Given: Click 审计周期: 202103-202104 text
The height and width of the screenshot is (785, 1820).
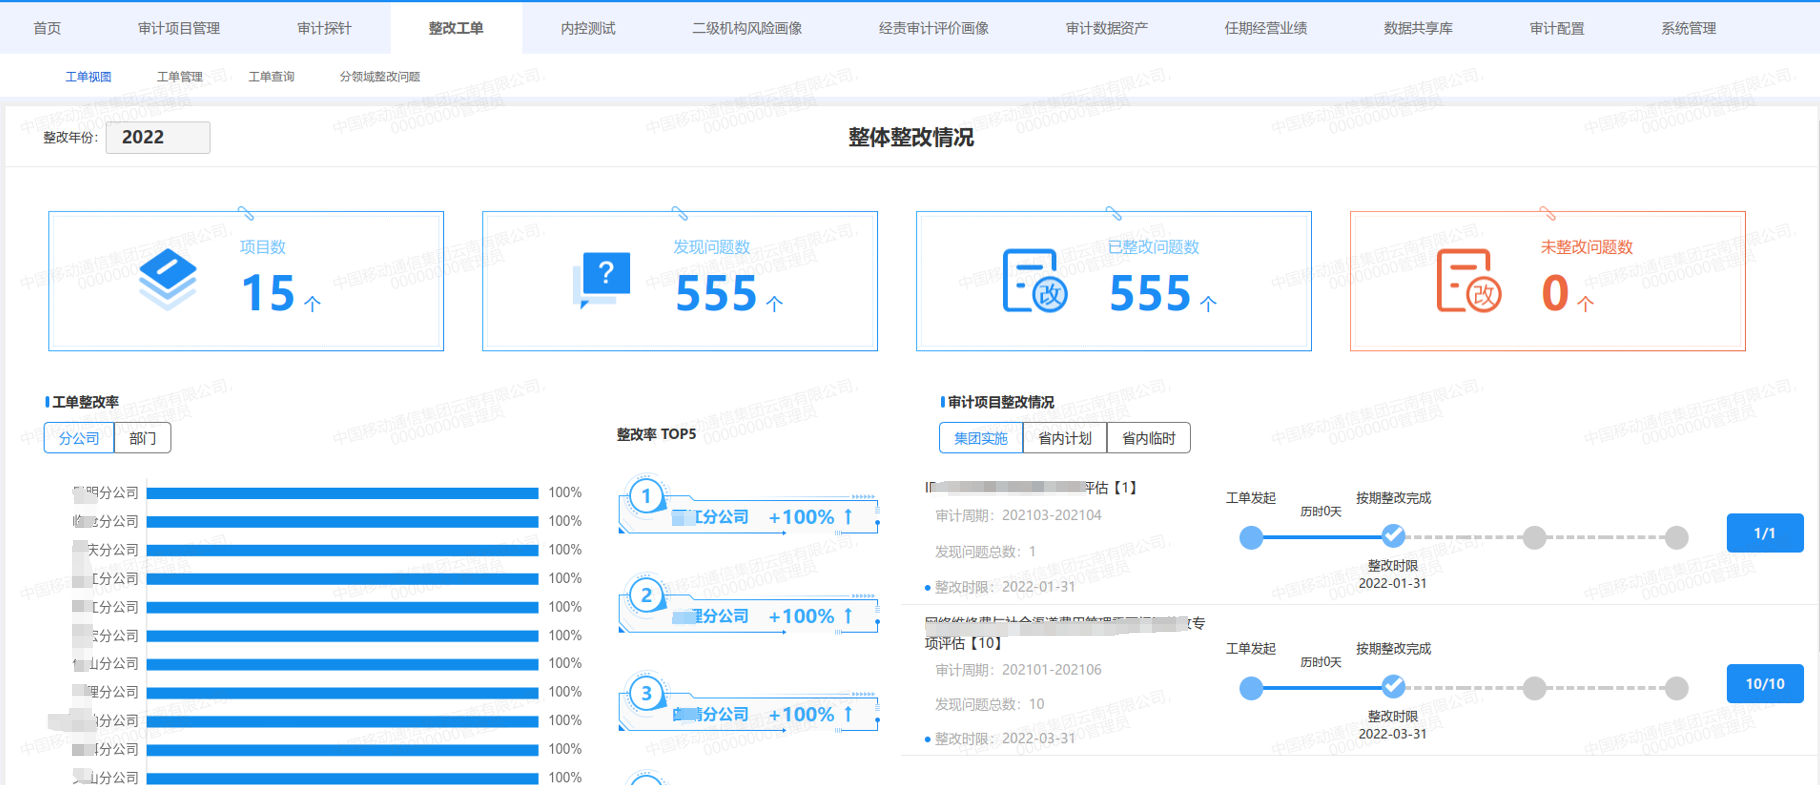Looking at the screenshot, I should (1018, 515).
